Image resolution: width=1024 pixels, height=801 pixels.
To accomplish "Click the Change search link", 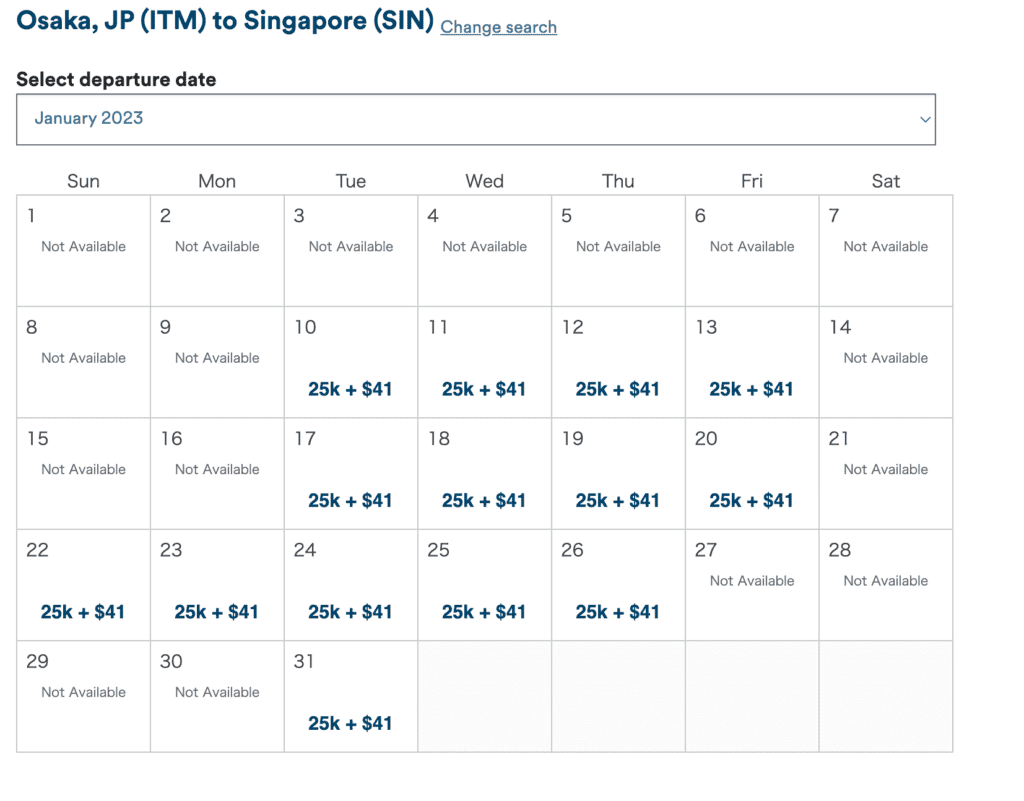I will point(498,27).
